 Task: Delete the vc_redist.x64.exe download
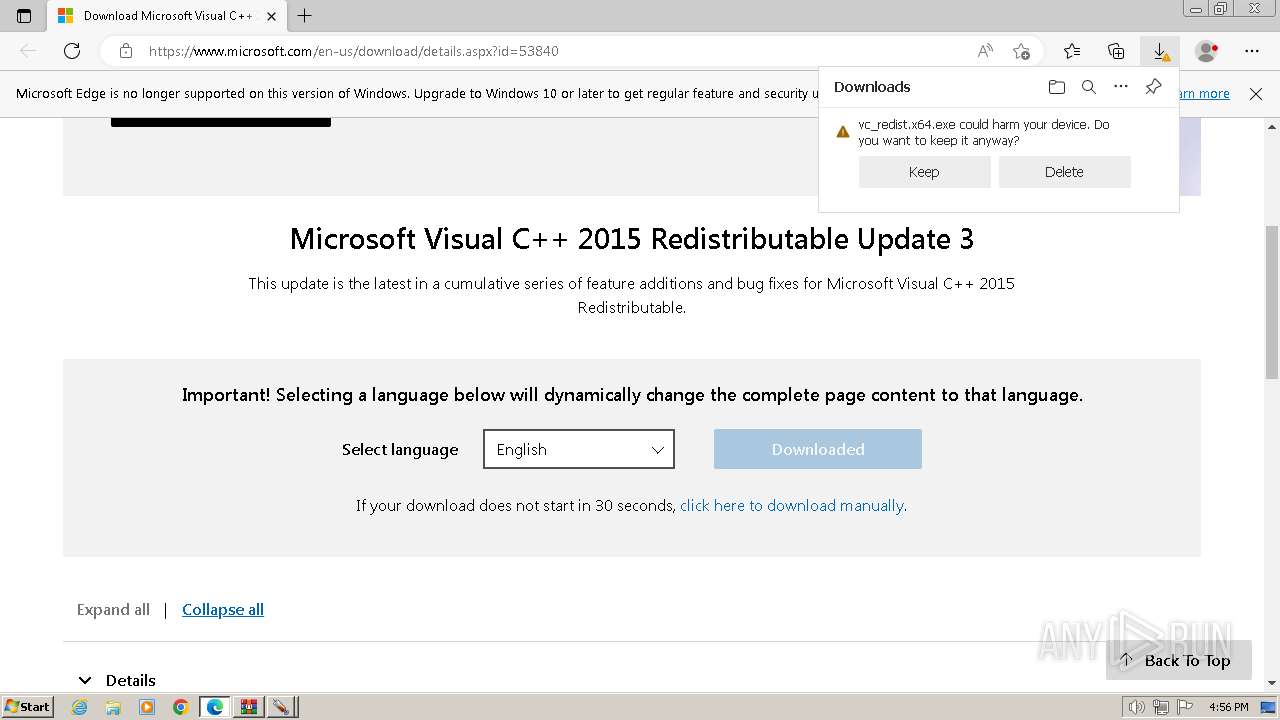[x=1064, y=172]
